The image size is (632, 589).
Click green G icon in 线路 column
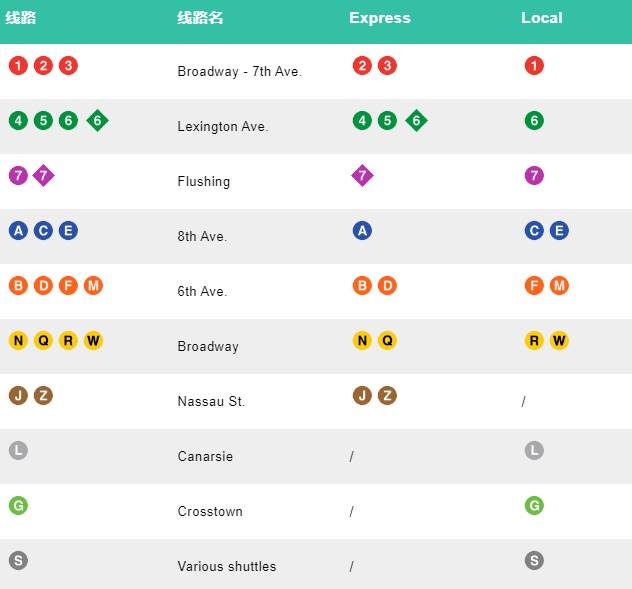(x=18, y=506)
